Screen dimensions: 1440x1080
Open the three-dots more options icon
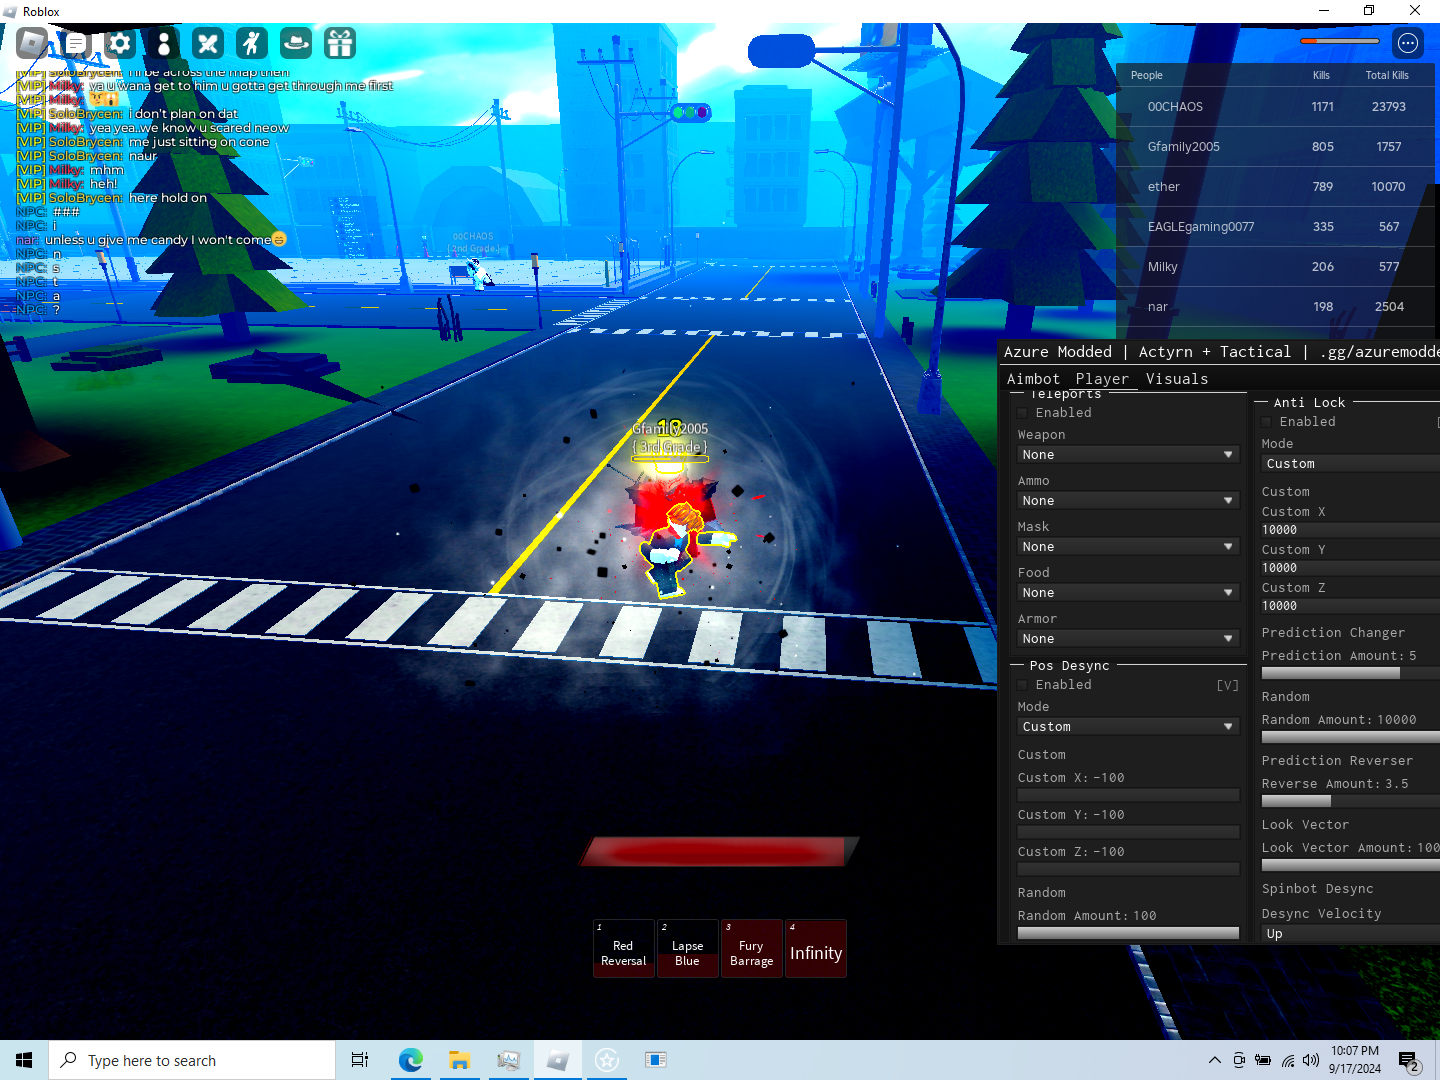point(1408,43)
